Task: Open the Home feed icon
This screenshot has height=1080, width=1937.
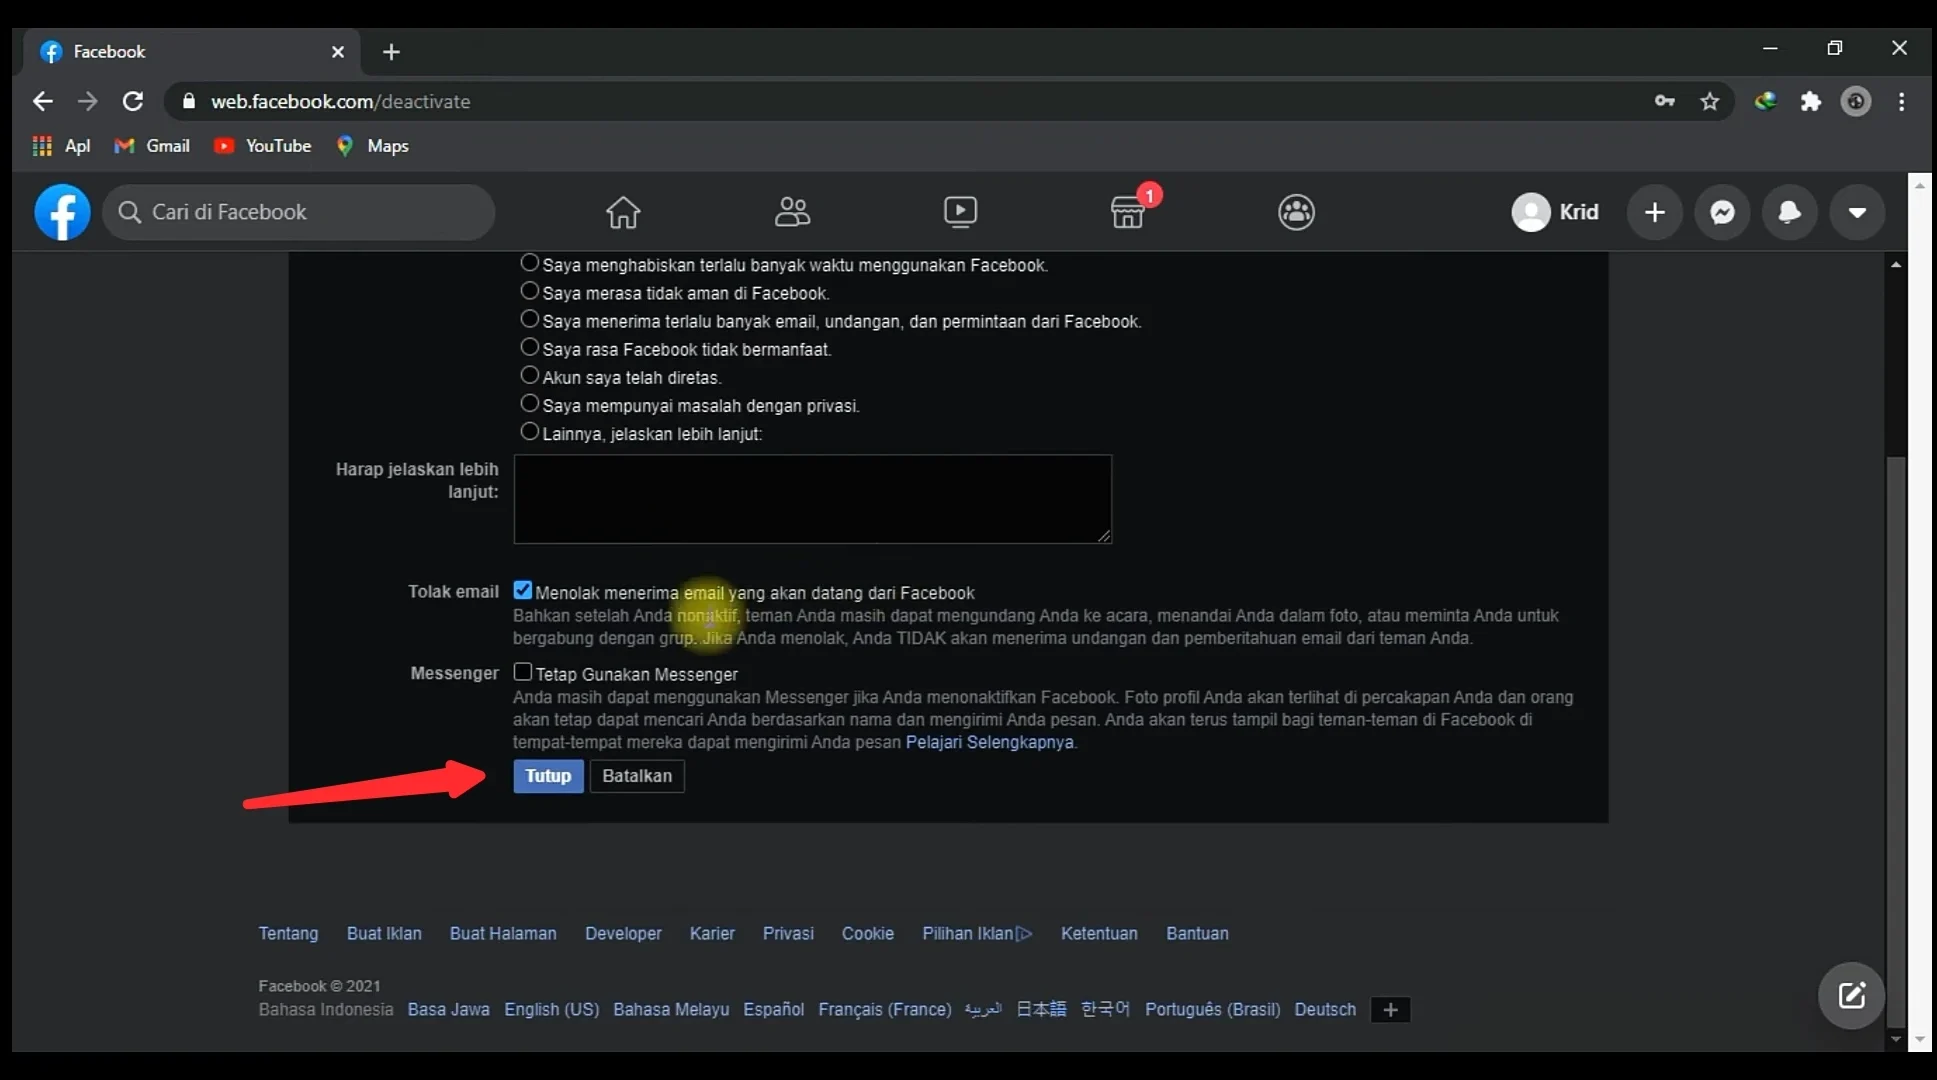Action: 623,212
